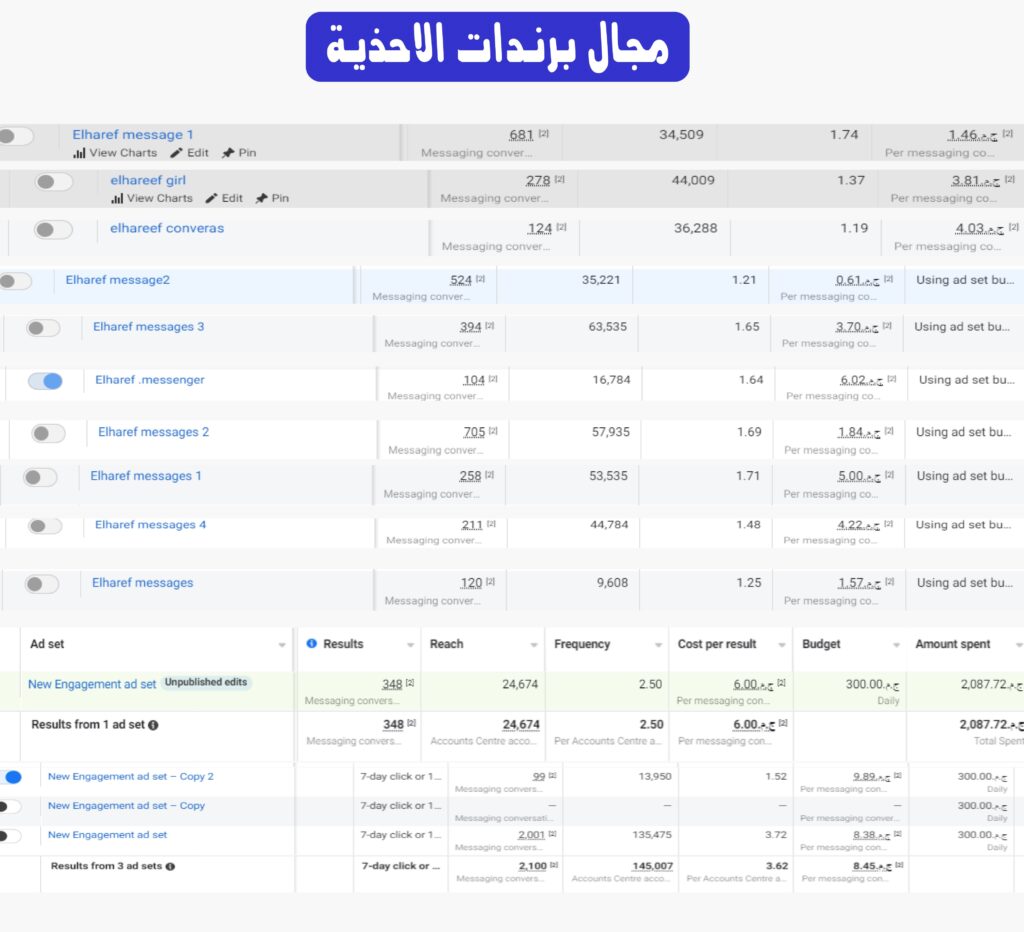Image resolution: width=1024 pixels, height=932 pixels.
Task: Click the Unpublished edits badge
Action: click(x=207, y=683)
